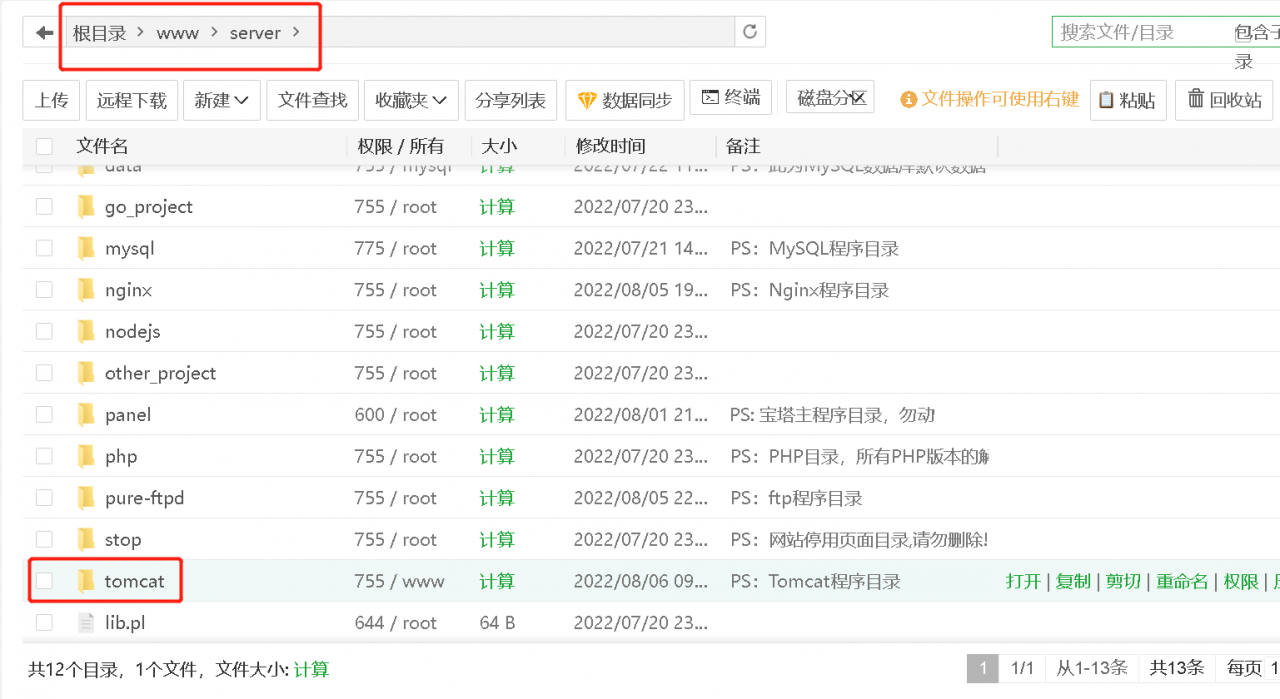Go to server in breadcrumb path
Viewport: 1280px width, 699px height.
[x=255, y=33]
